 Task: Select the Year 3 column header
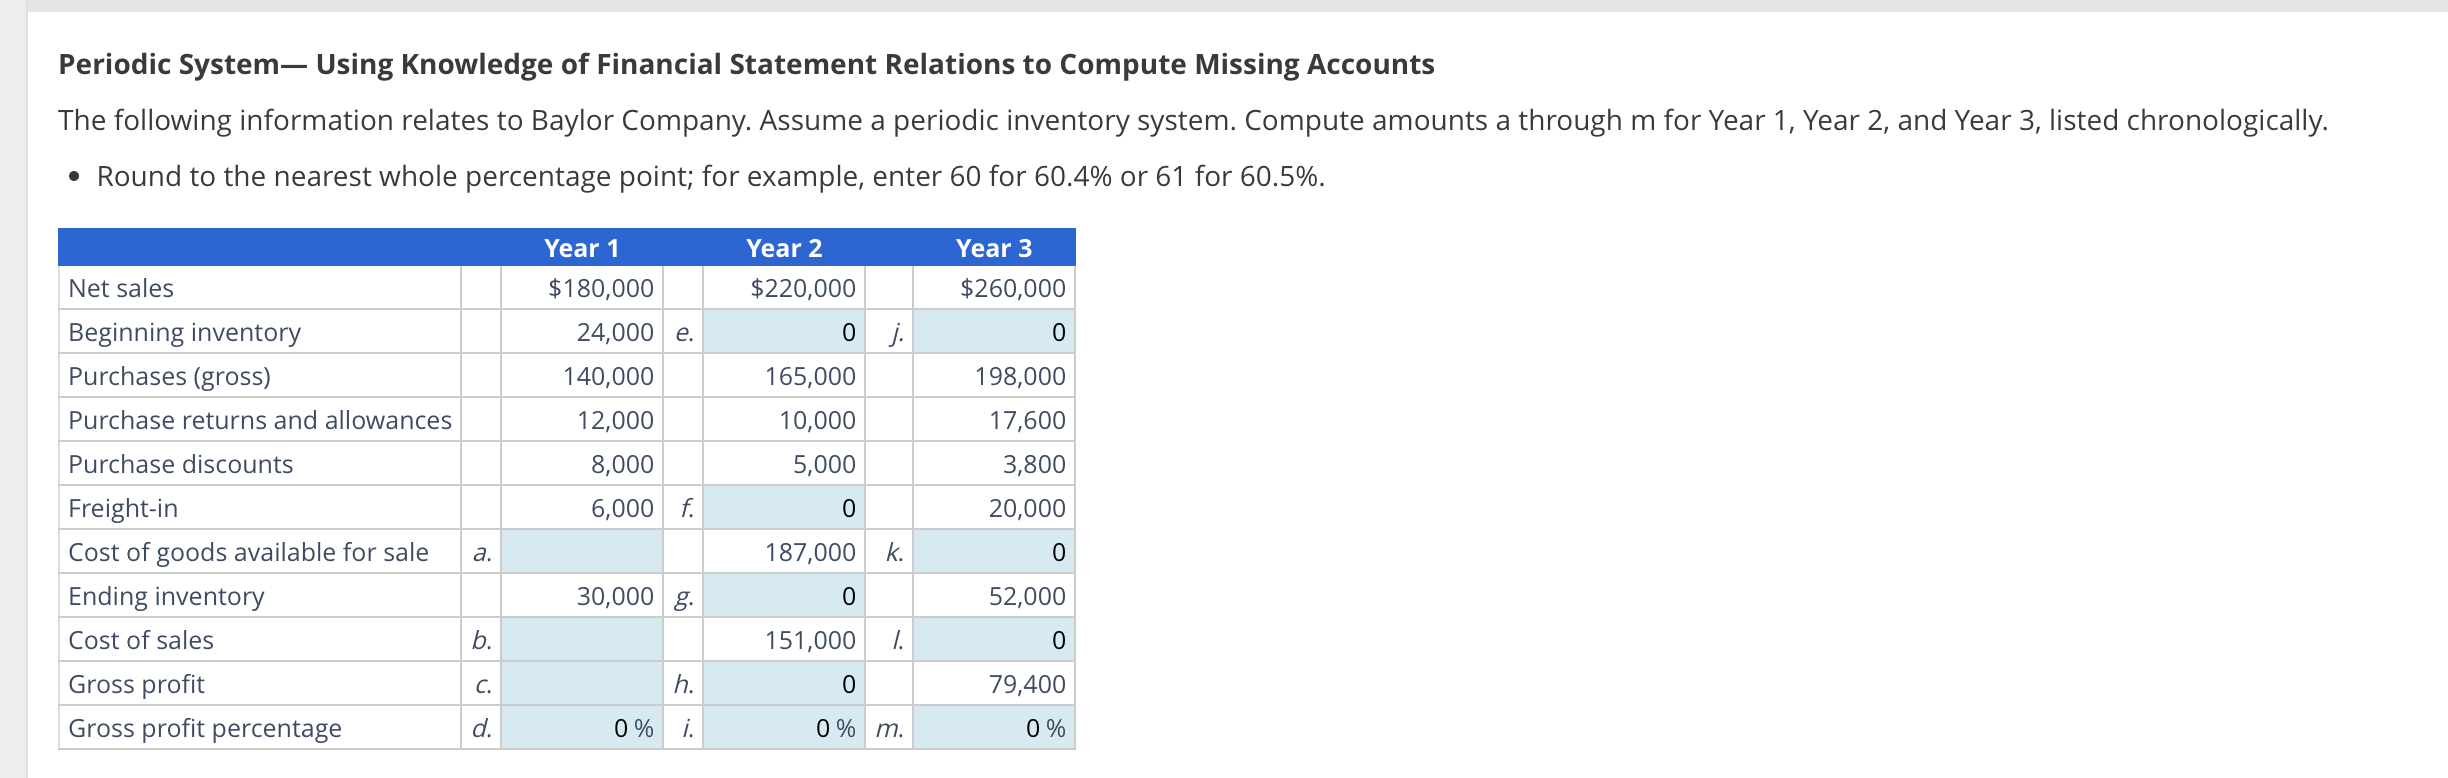click(x=994, y=247)
